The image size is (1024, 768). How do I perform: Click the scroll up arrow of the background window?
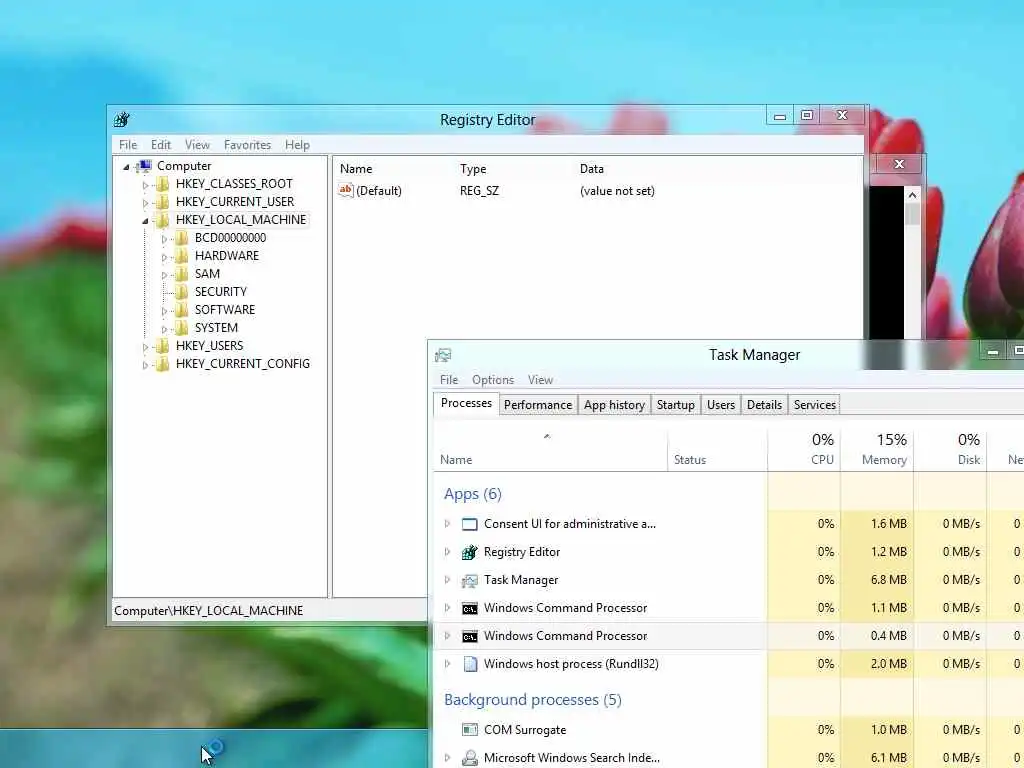coord(912,195)
